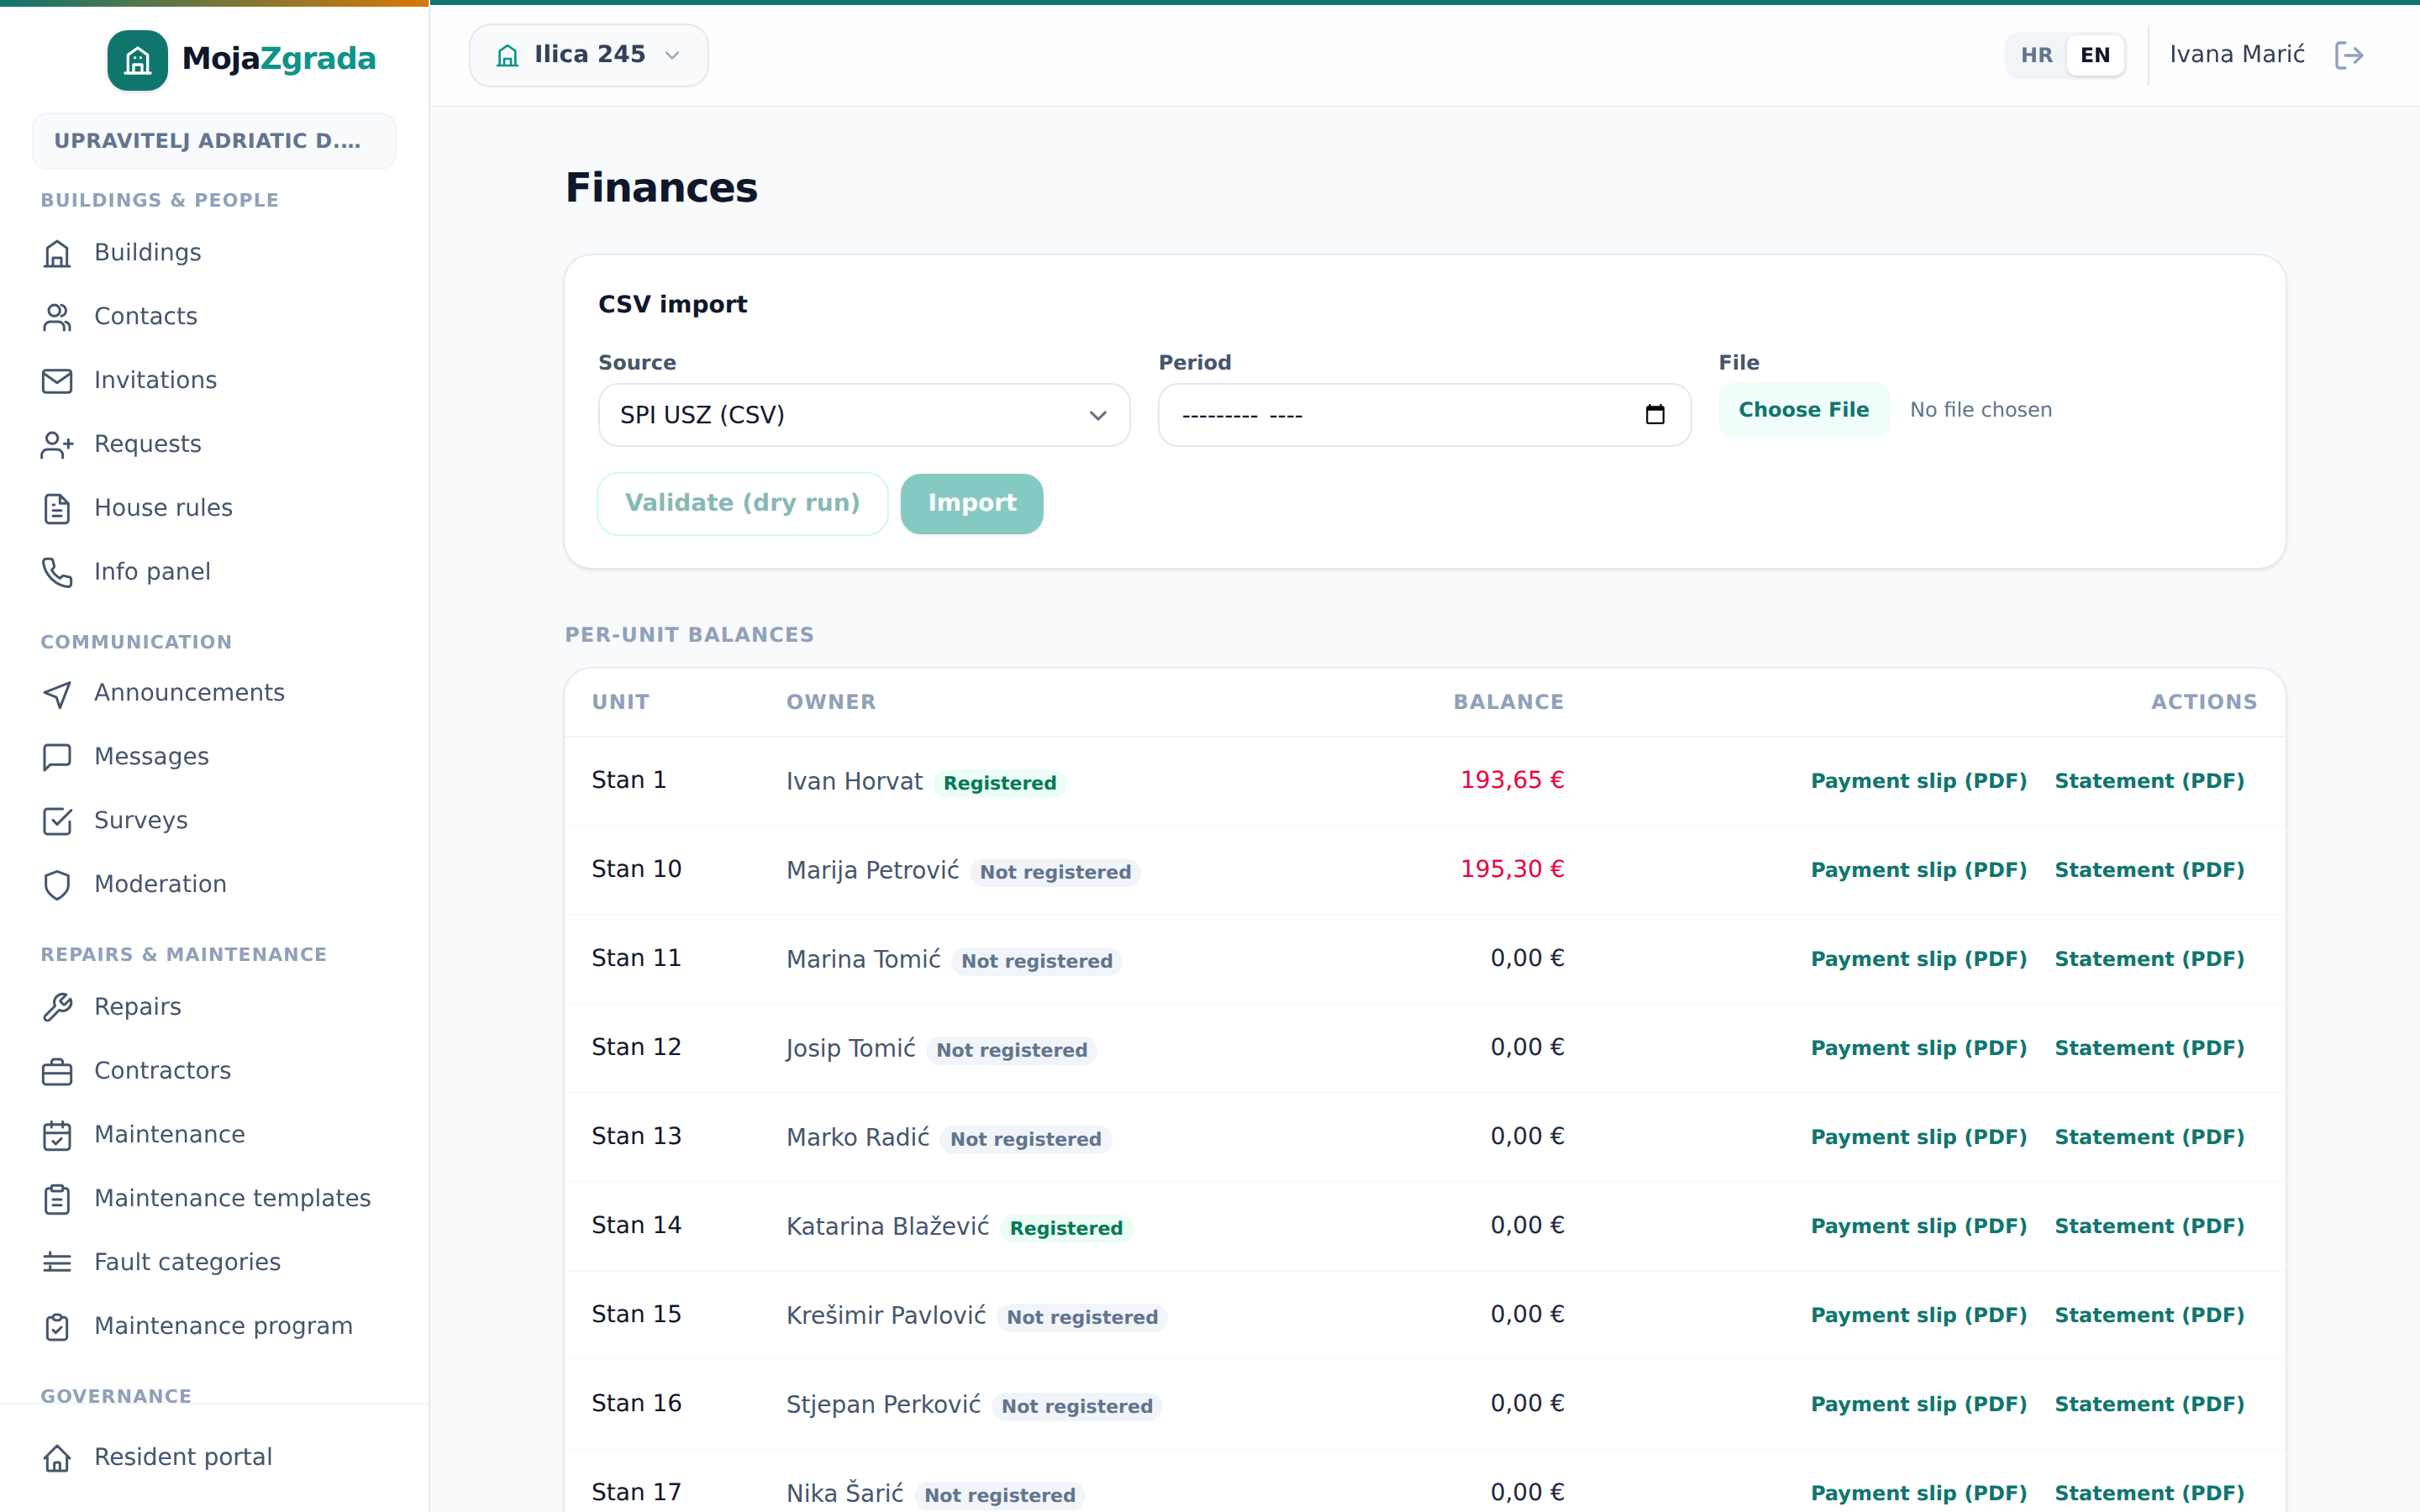Open the Upravitelj Adriatic organization selector
The height and width of the screenshot is (1512, 2420).
[214, 141]
